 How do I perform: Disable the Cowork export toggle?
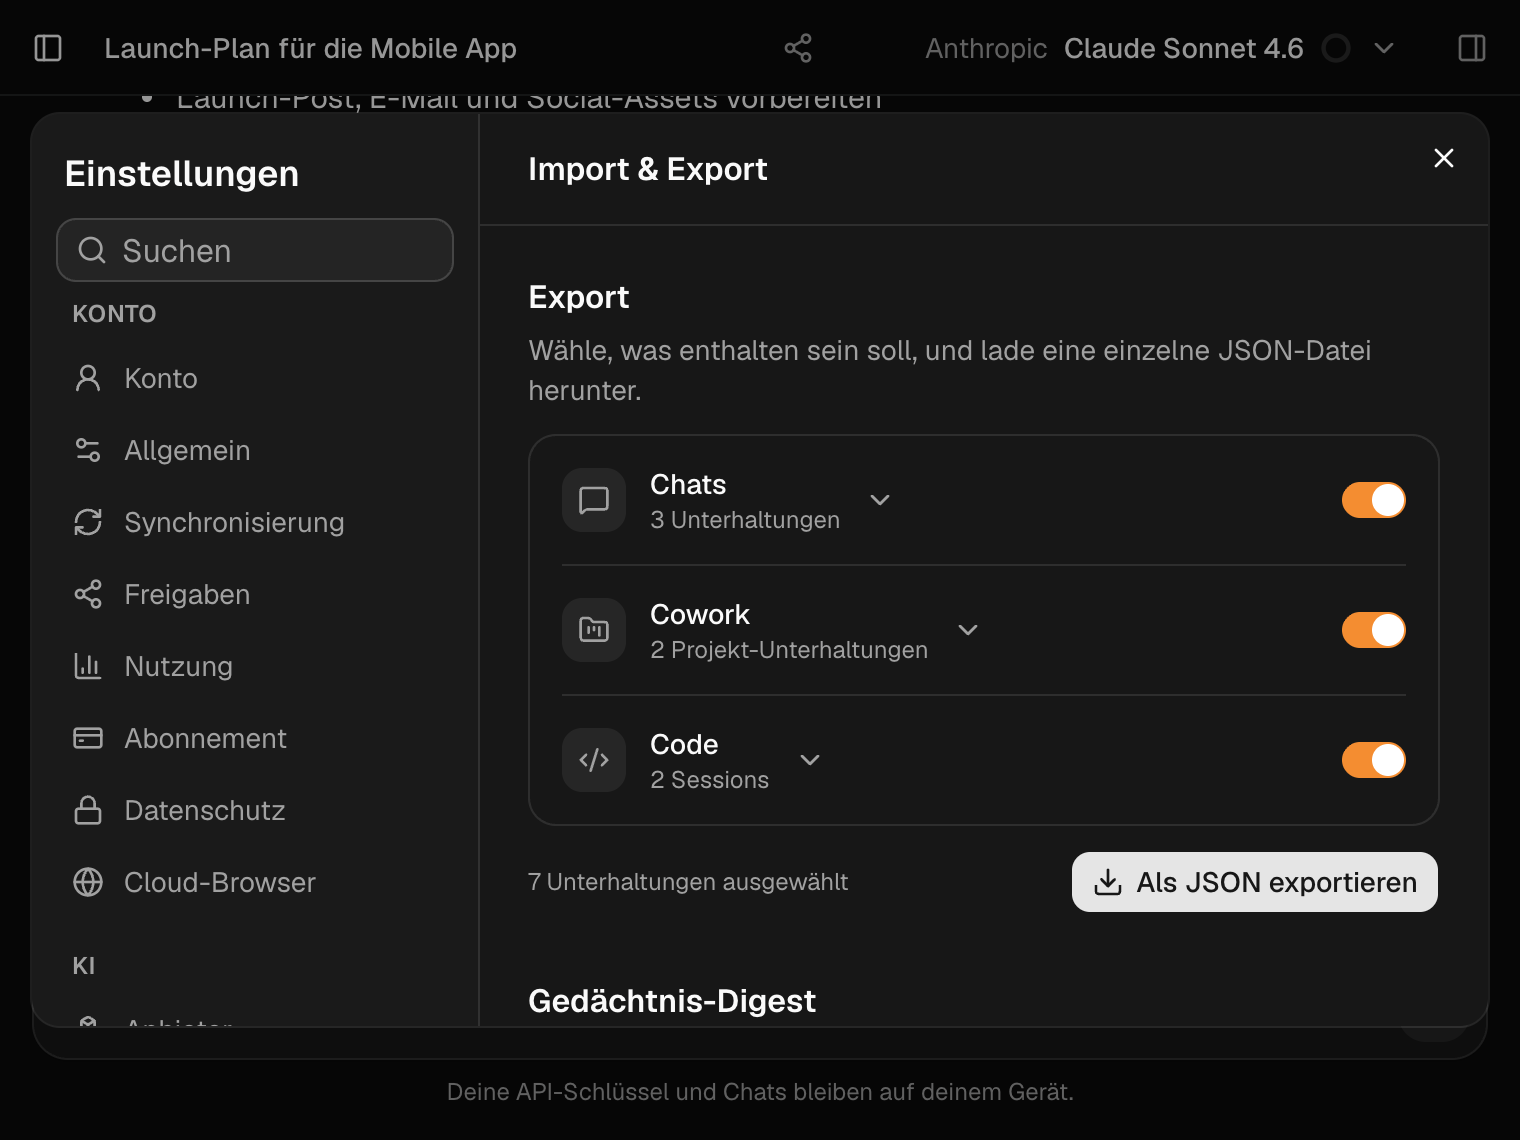coord(1374,630)
